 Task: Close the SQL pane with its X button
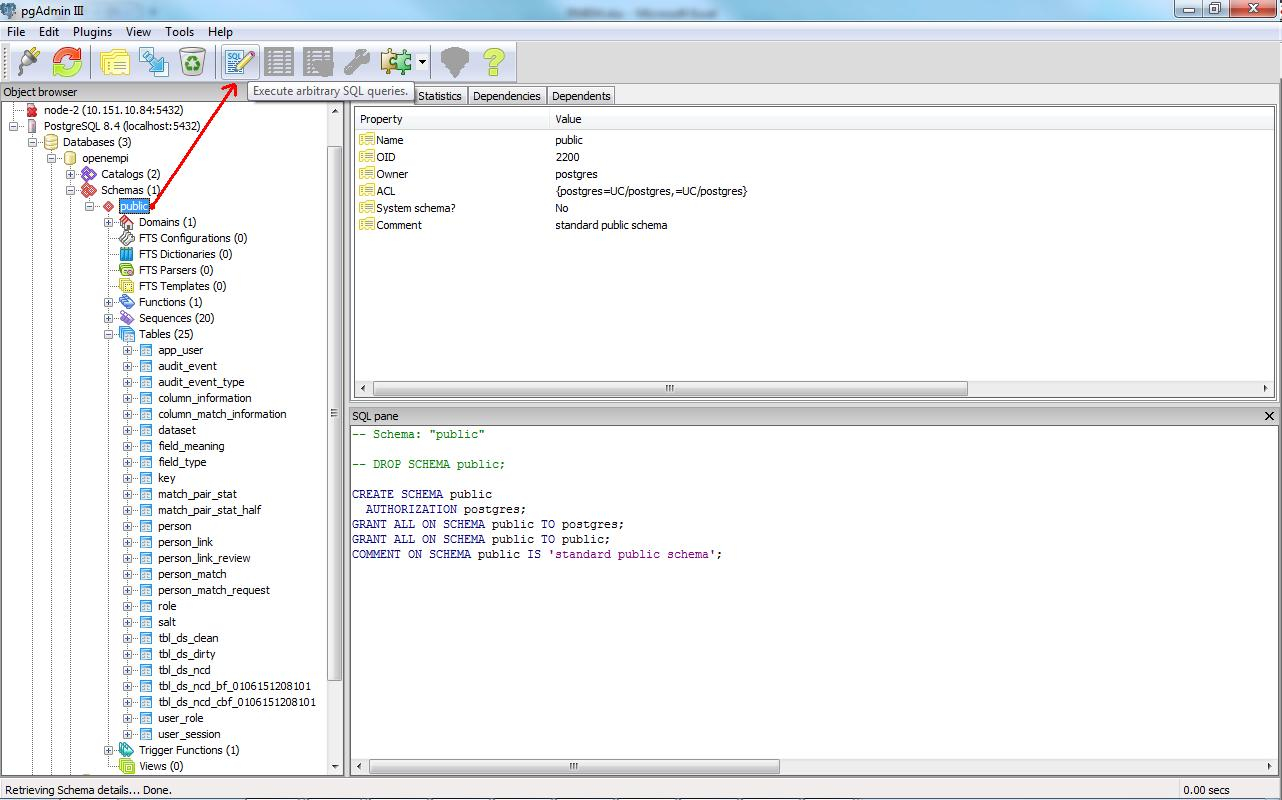1269,415
